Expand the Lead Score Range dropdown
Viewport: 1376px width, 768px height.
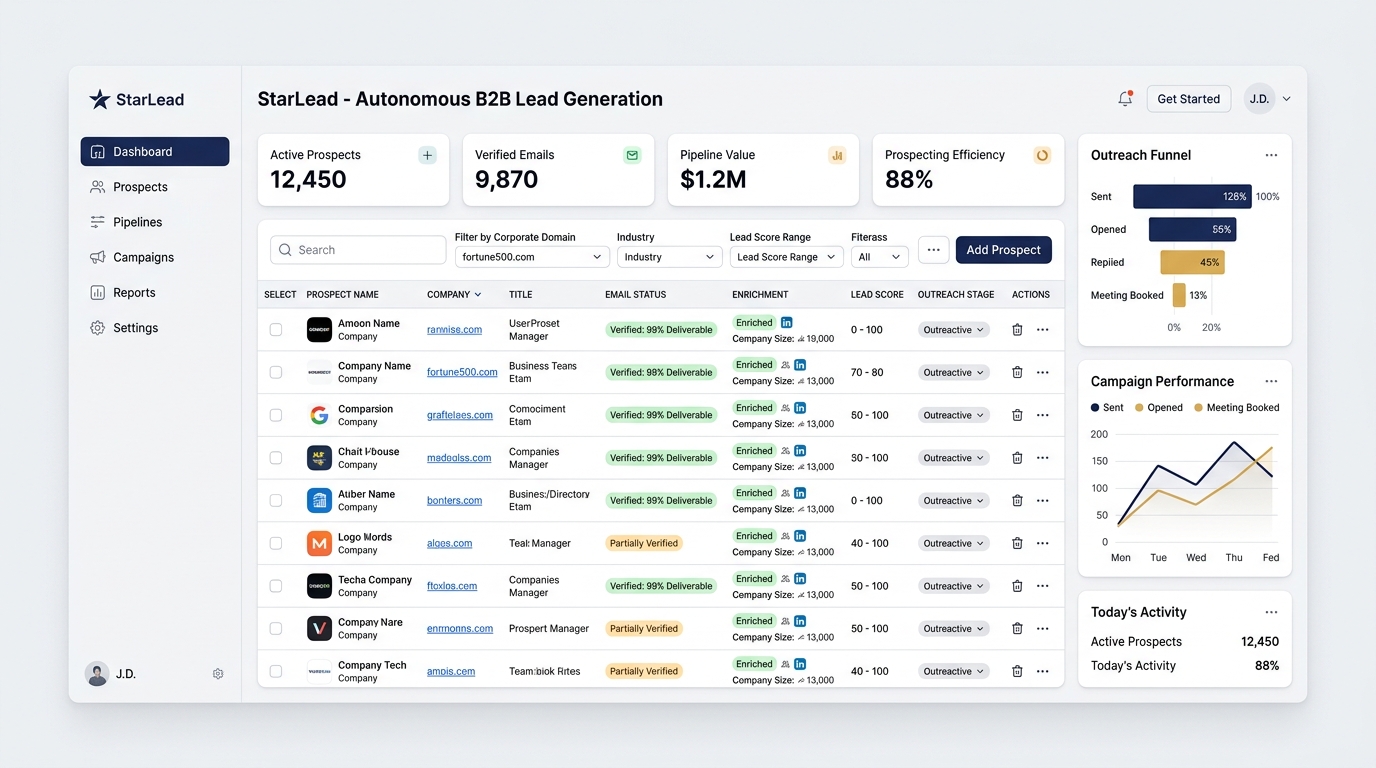click(x=786, y=257)
